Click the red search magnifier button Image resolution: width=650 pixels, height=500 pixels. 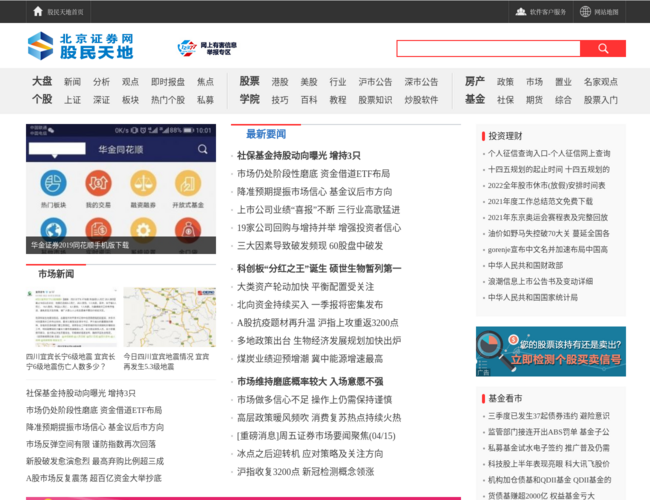tap(603, 49)
